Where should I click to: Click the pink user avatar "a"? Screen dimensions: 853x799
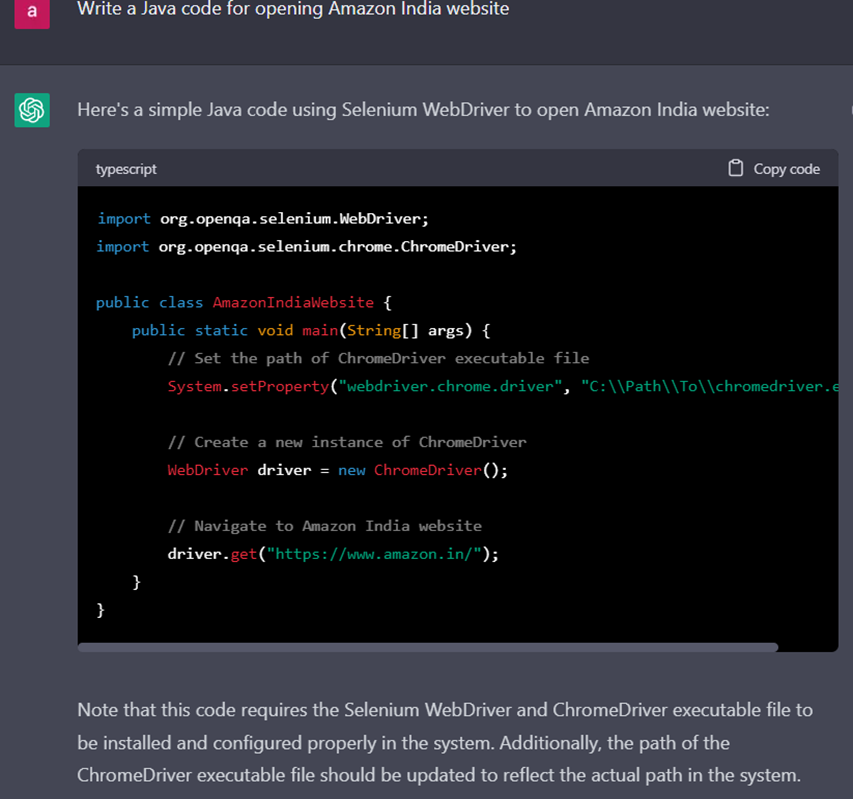[32, 12]
